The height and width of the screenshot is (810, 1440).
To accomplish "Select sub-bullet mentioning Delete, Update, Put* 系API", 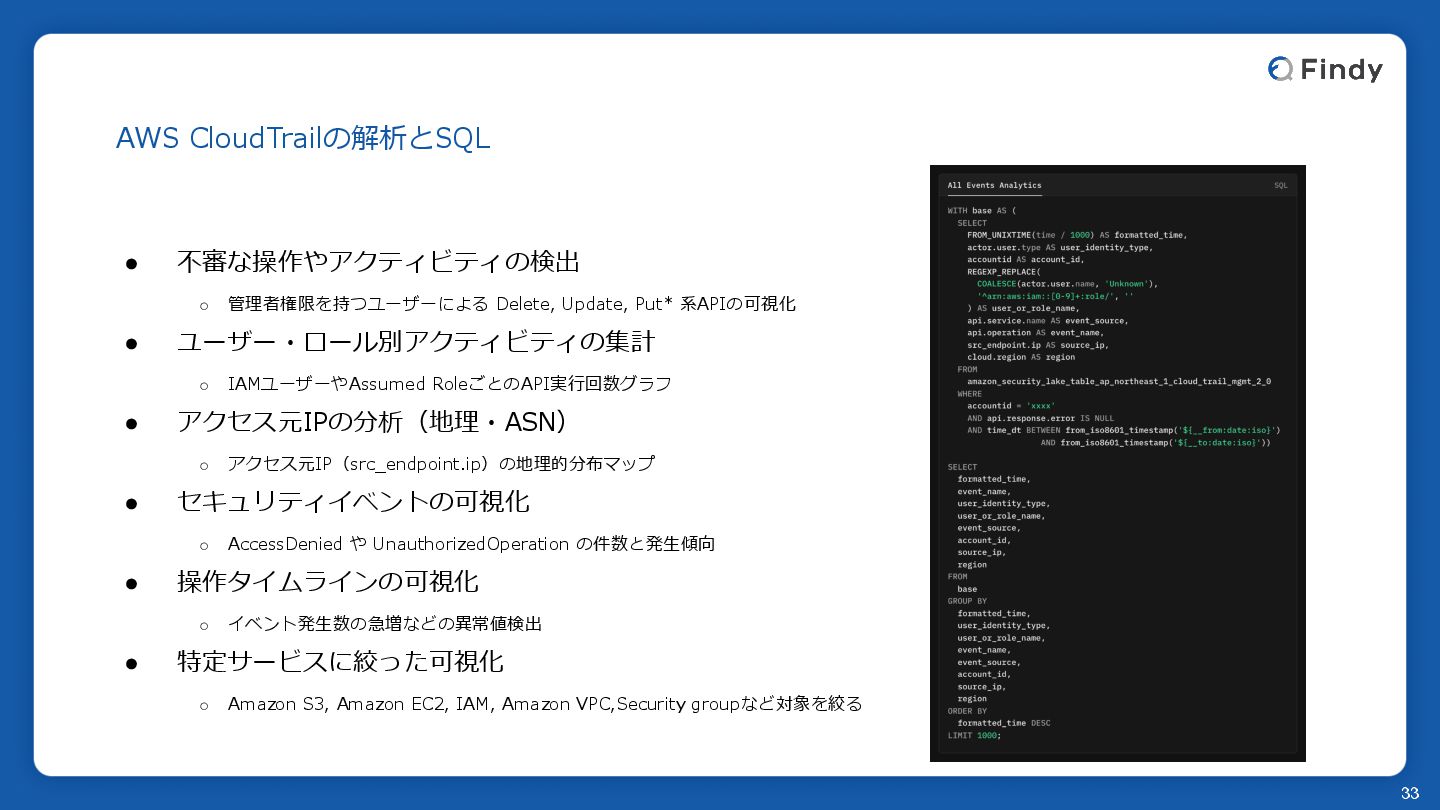I will coord(512,304).
